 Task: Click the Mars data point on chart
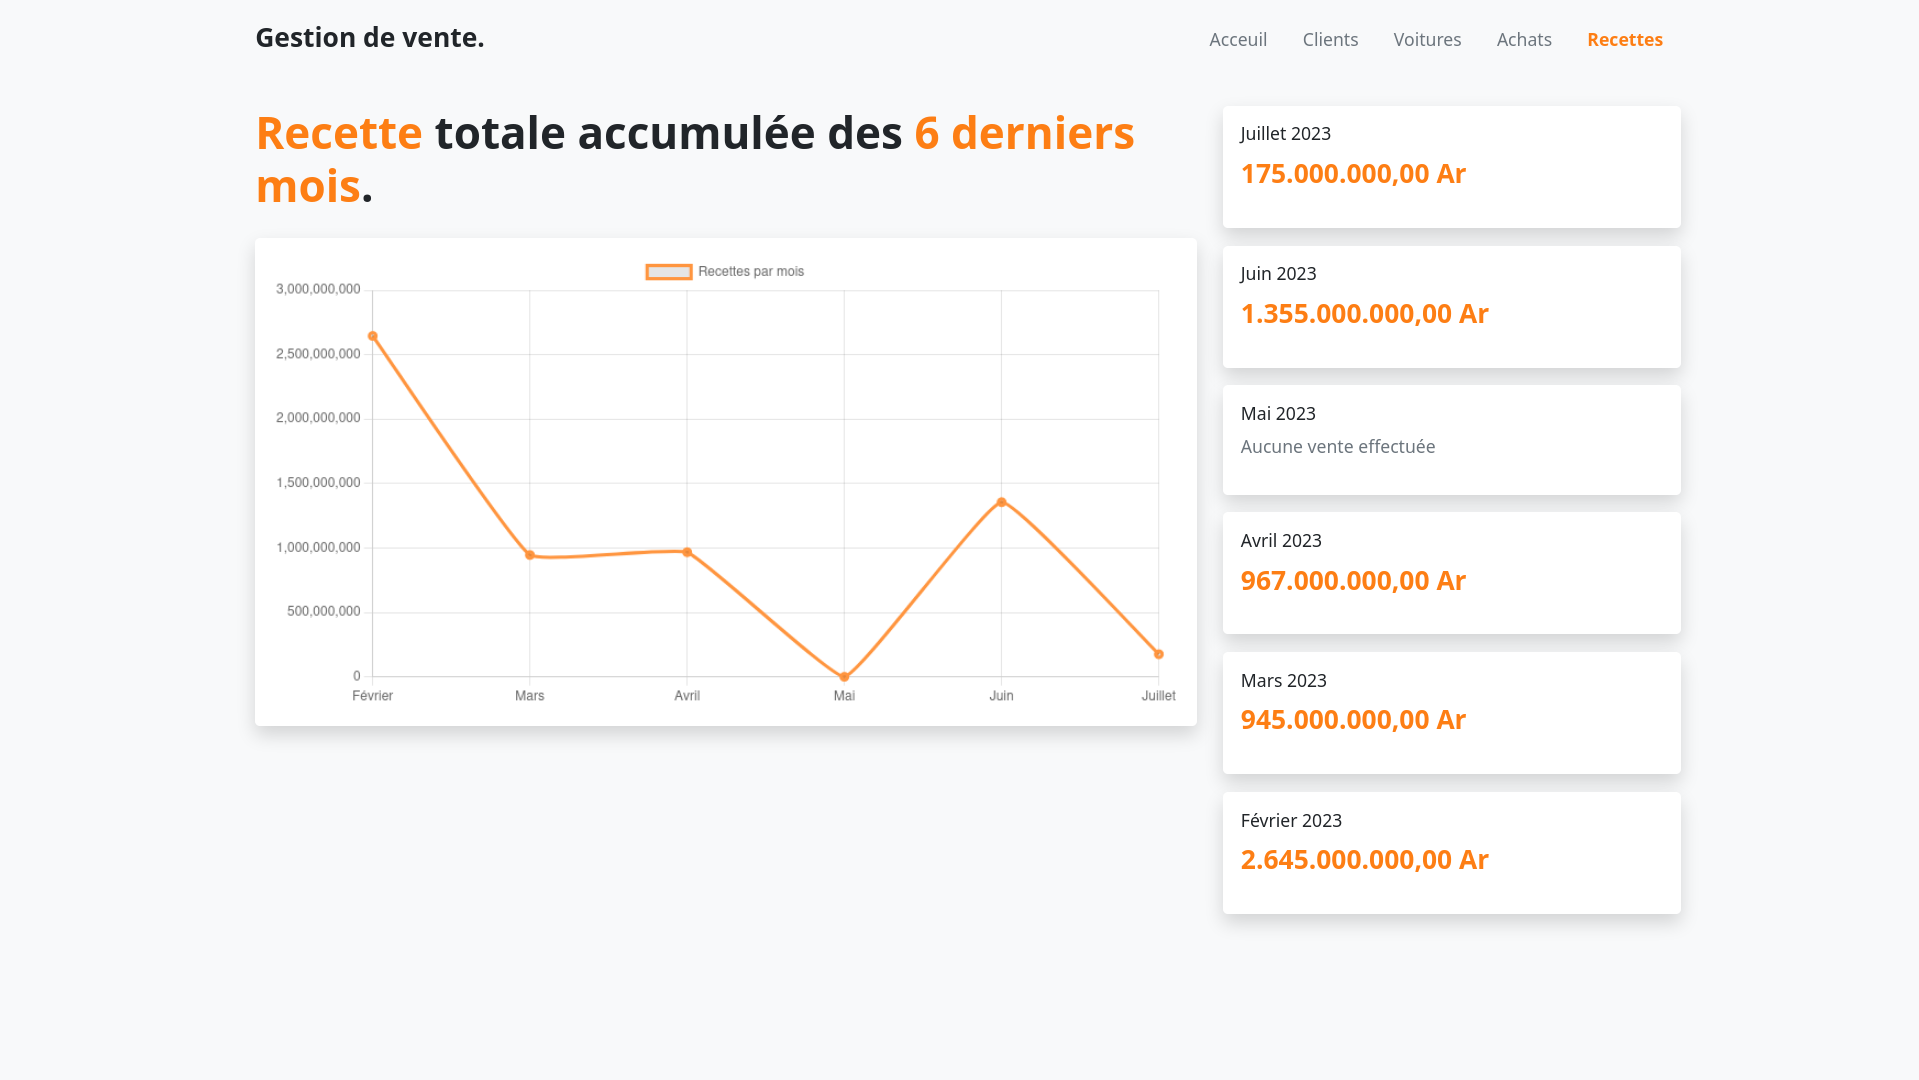pos(530,555)
